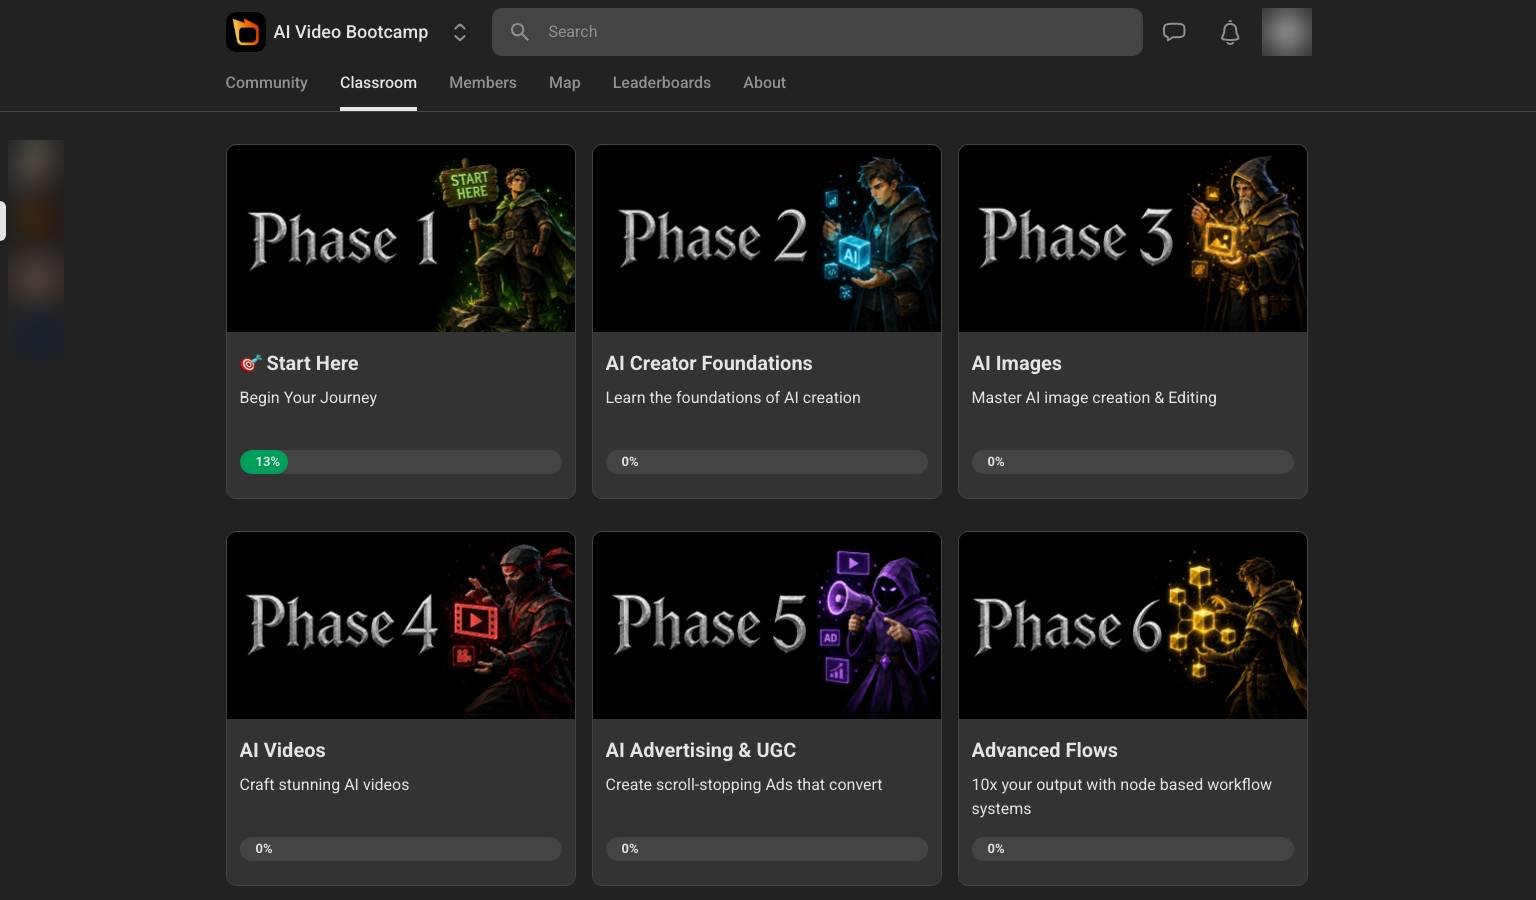Click the AI Video Bootcamp group name
This screenshot has width=1536, height=900.
point(351,32)
